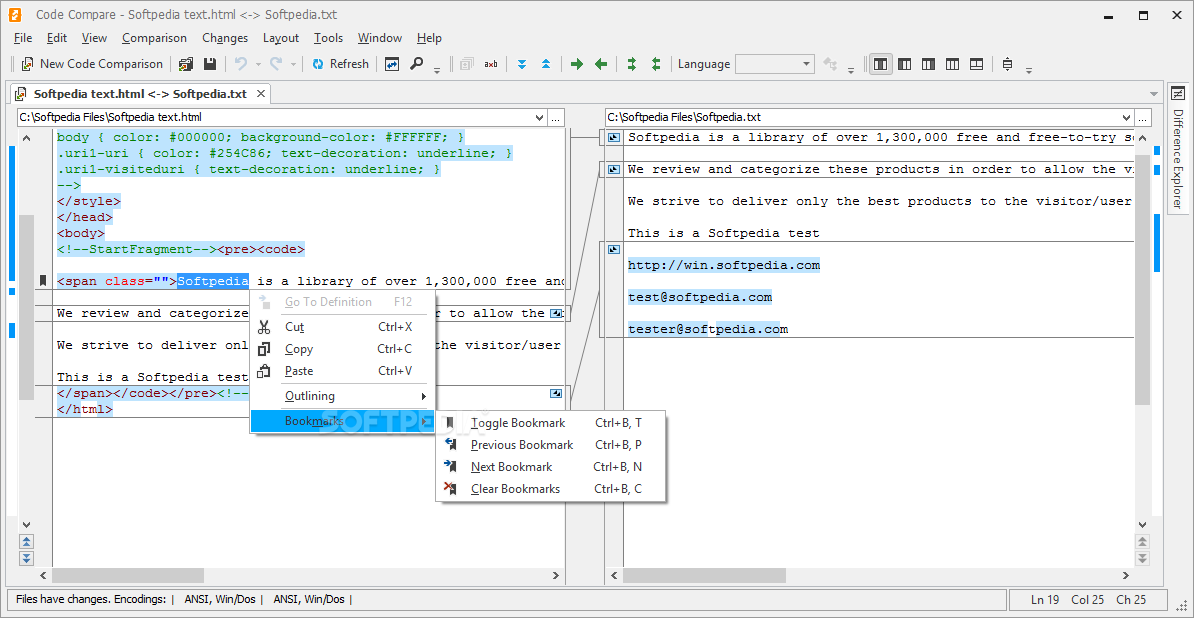This screenshot has width=1194, height=618.
Task: Close the Softpedia text.html comparison tab
Action: pos(260,94)
